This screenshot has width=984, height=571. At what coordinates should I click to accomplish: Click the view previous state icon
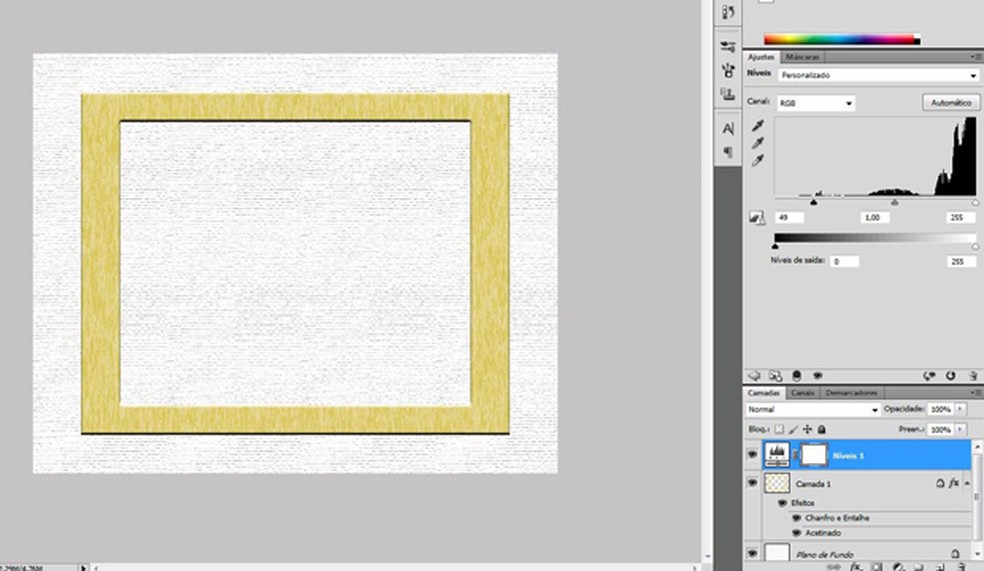pyautogui.click(x=929, y=376)
